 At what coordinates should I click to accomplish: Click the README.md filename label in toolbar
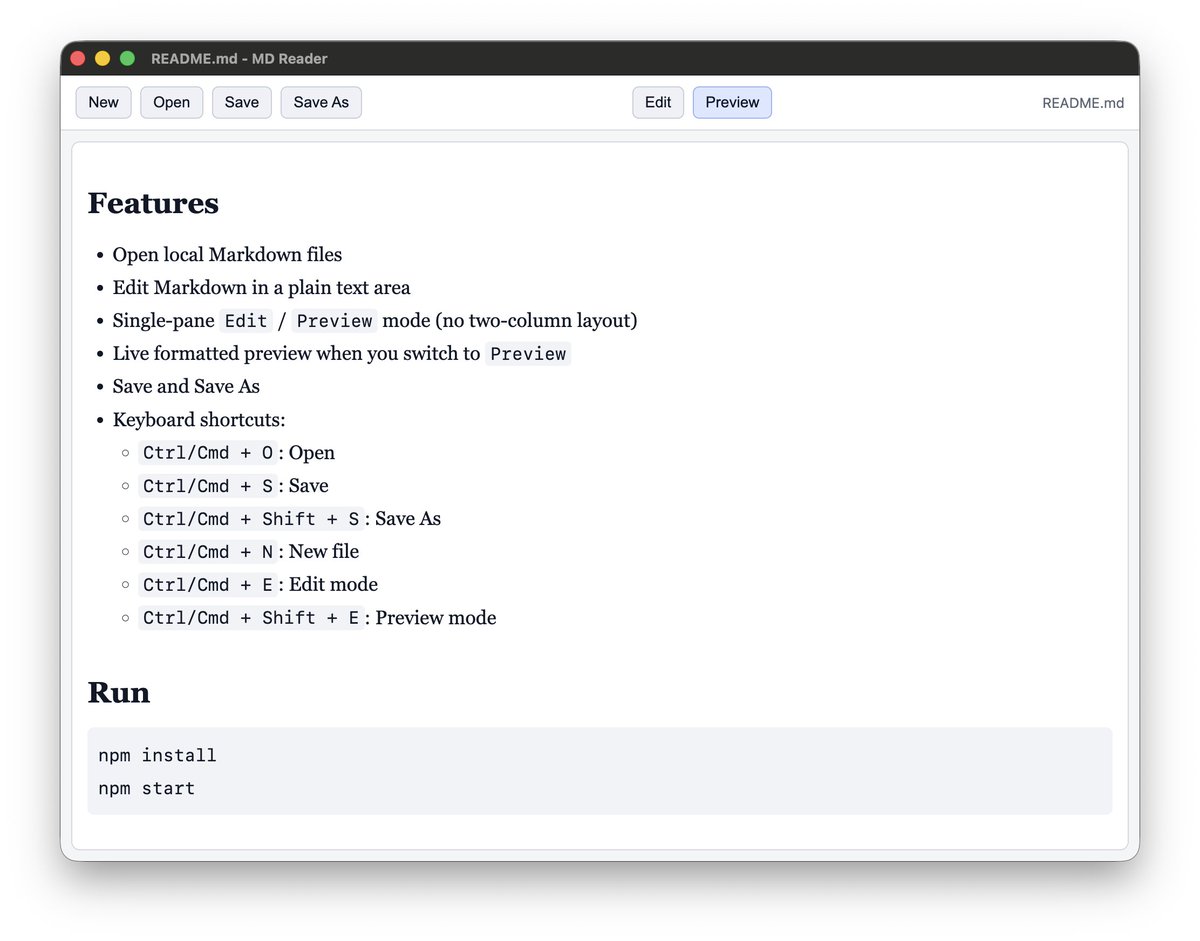[x=1083, y=103]
